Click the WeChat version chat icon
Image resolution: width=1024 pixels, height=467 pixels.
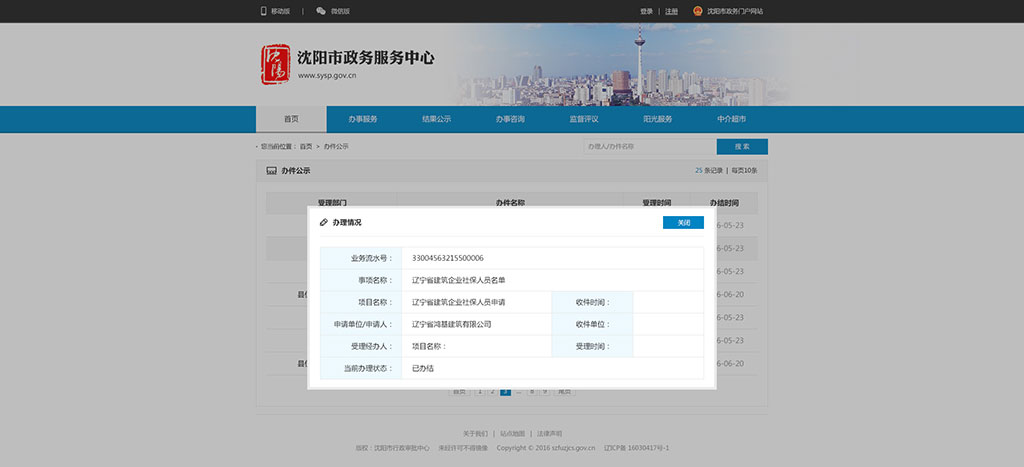coord(321,11)
